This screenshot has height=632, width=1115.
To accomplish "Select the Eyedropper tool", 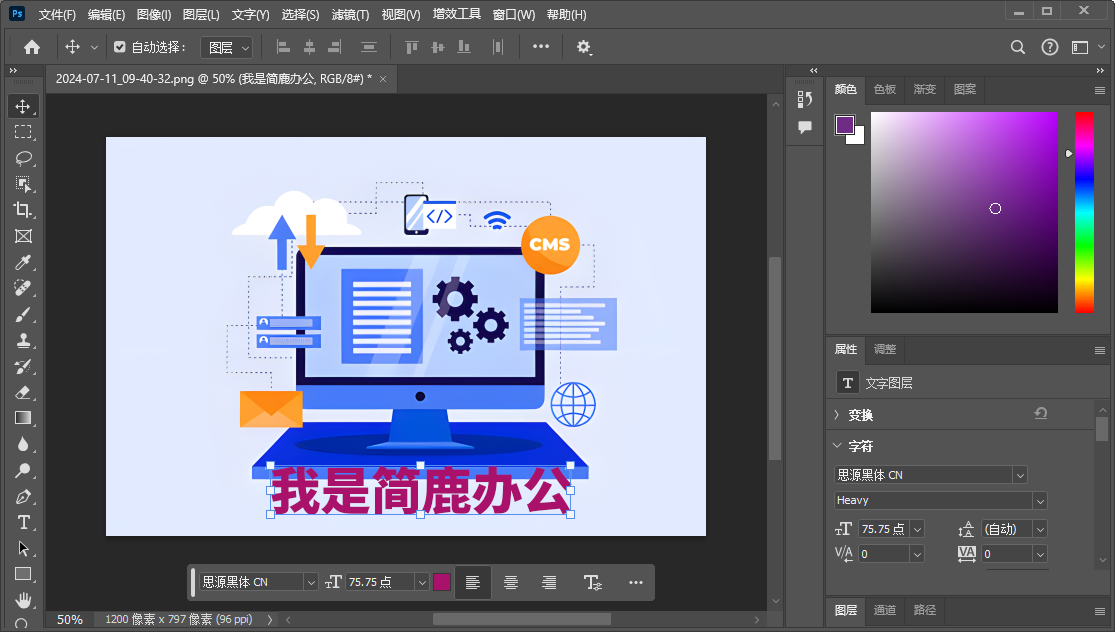I will click(x=22, y=262).
